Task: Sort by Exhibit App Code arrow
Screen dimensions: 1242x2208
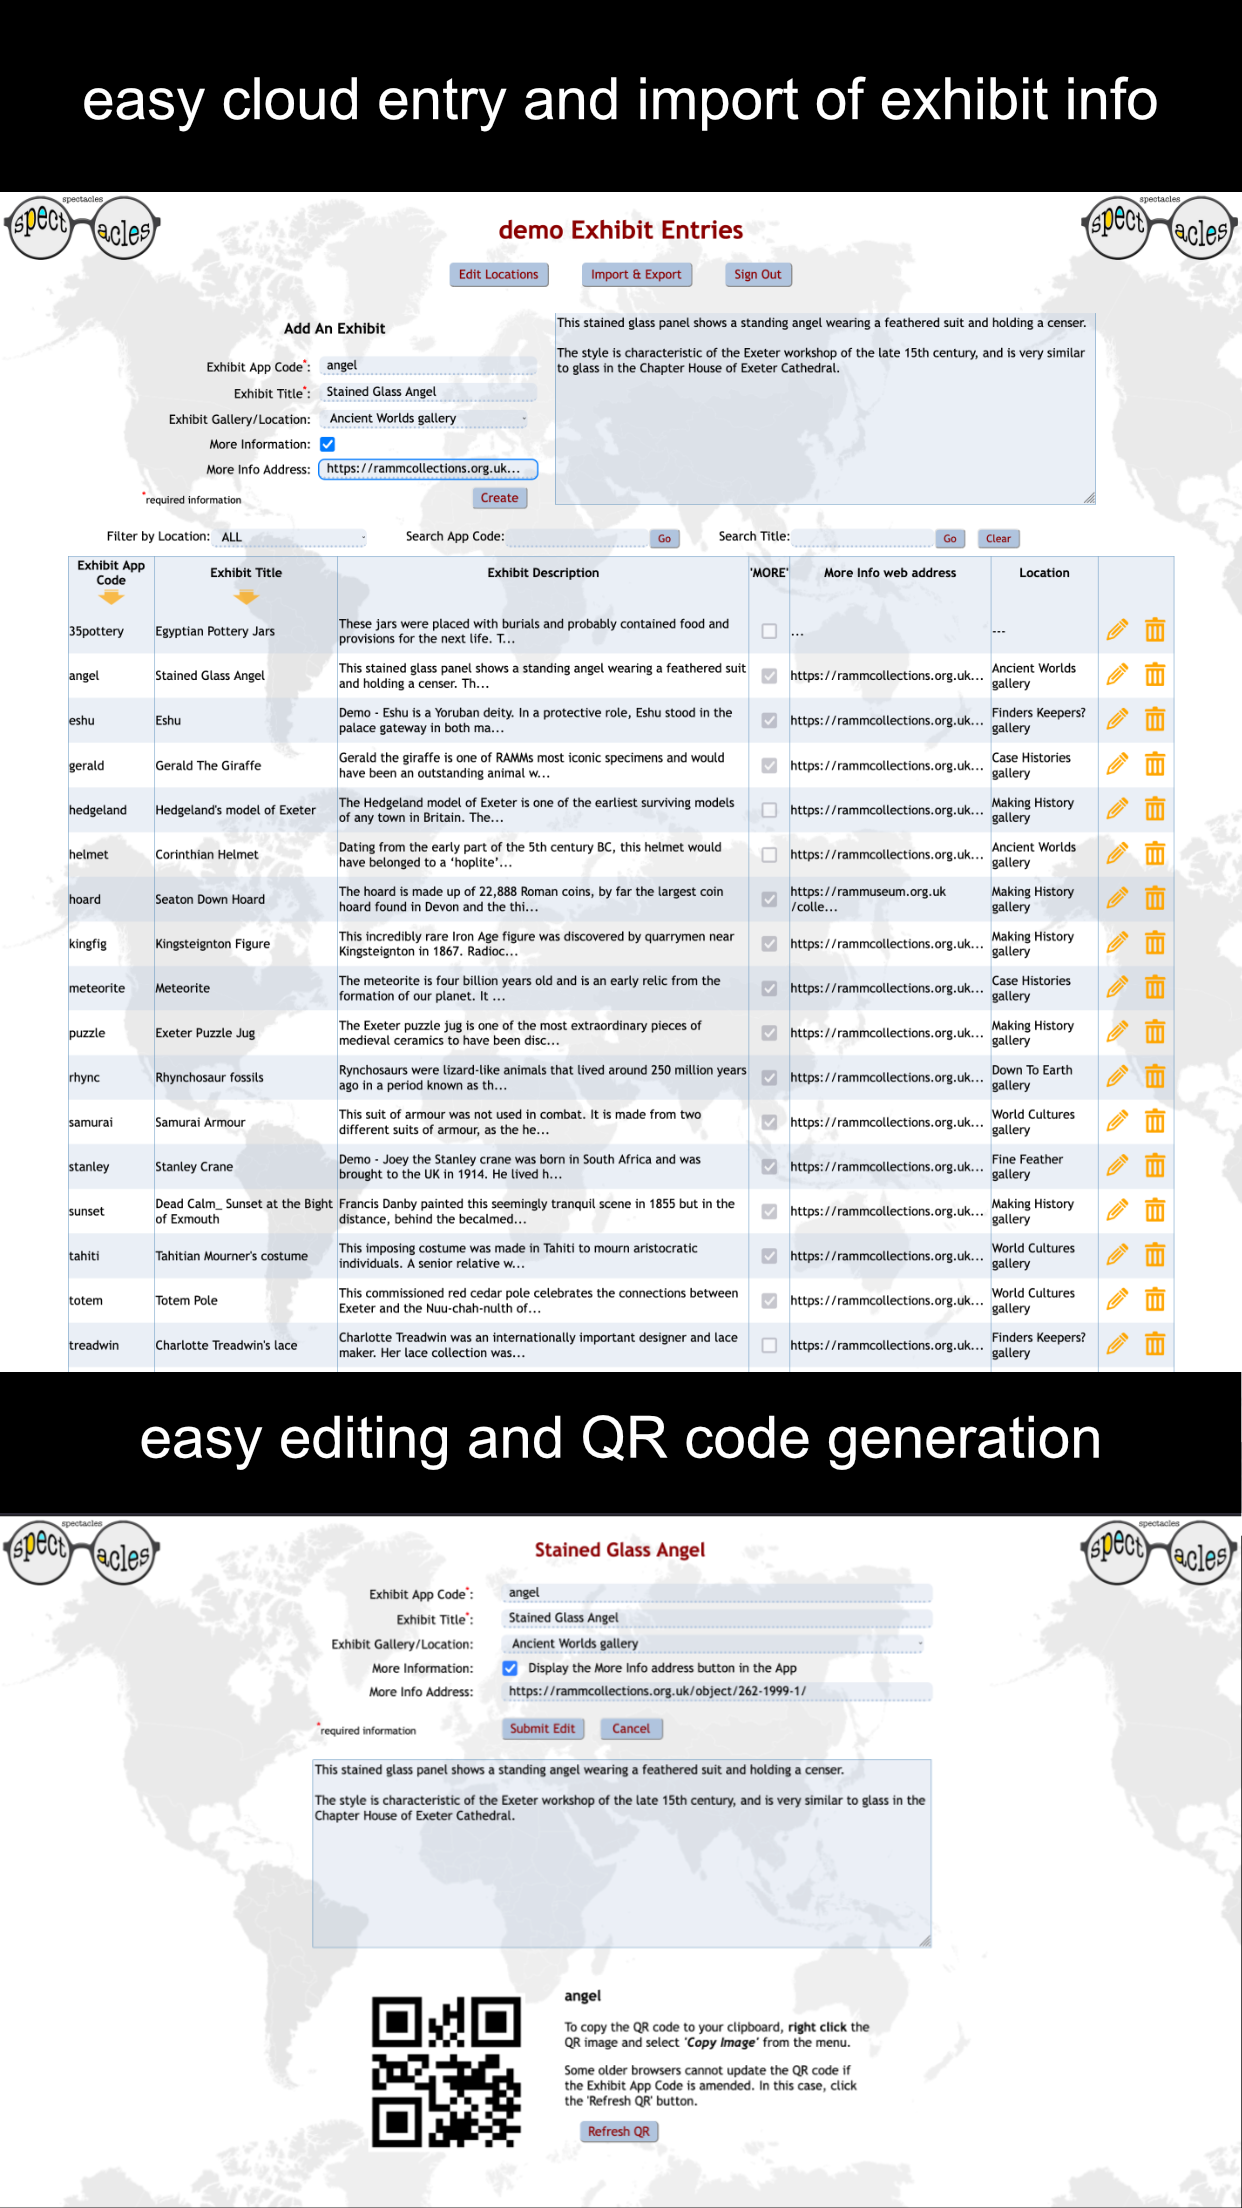Action: click(111, 598)
